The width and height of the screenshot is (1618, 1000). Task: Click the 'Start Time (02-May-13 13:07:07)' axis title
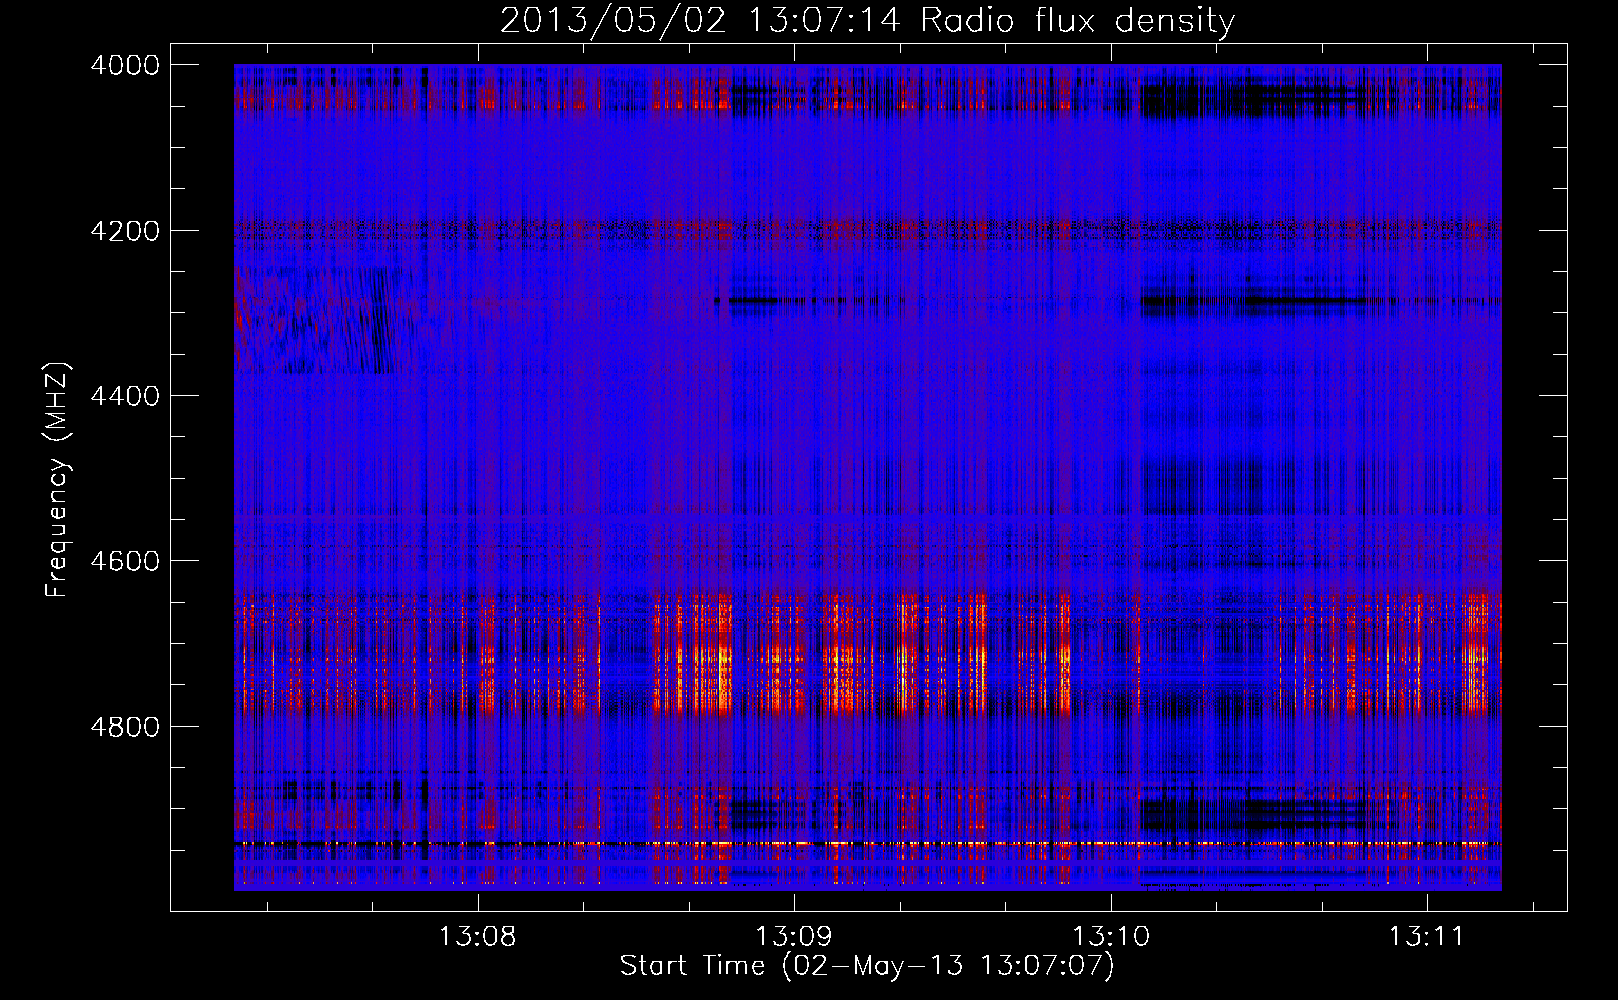pos(867,966)
